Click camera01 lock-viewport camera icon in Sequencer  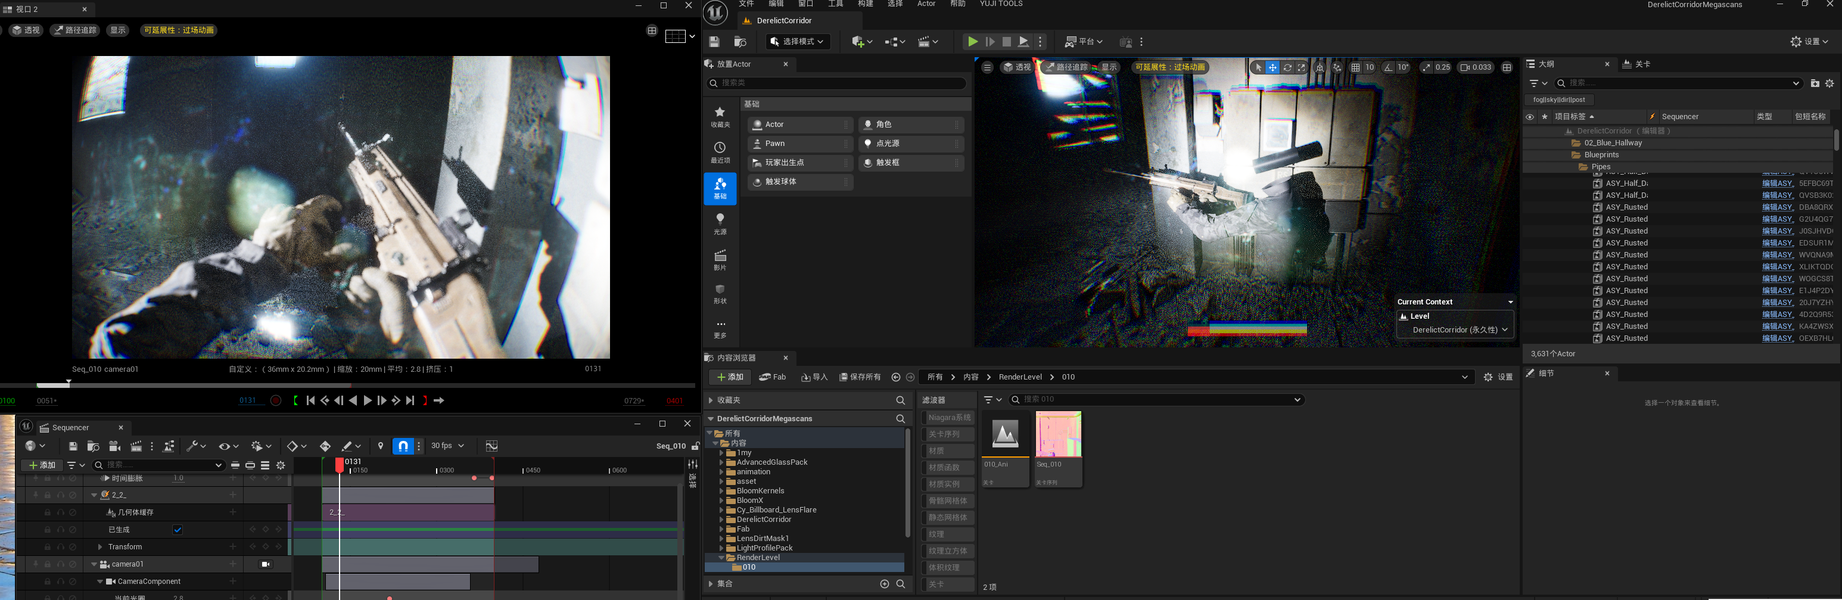tap(266, 564)
